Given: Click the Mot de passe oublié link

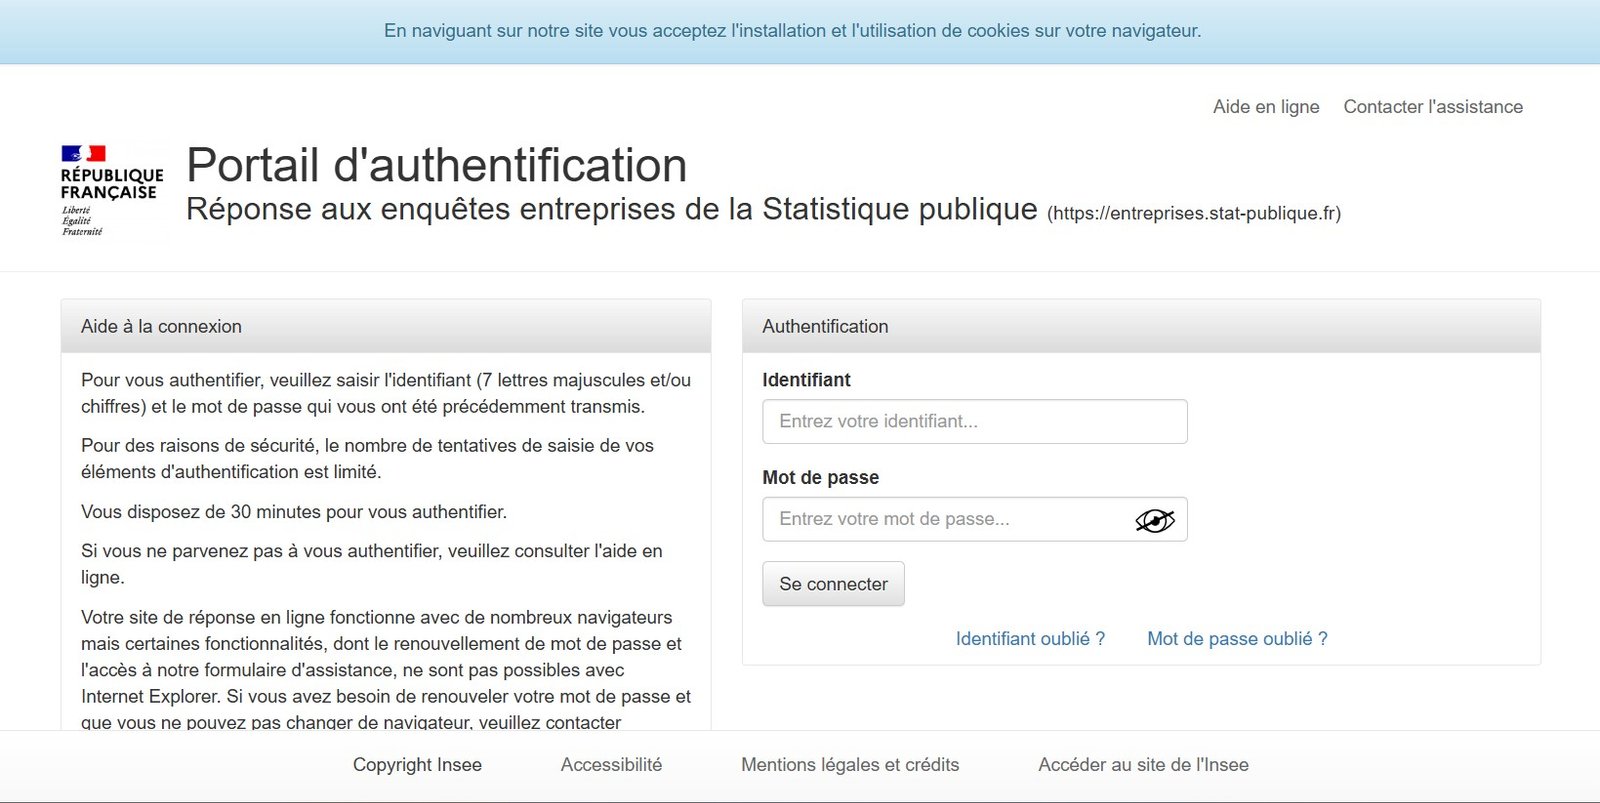Looking at the screenshot, I should coord(1236,638).
